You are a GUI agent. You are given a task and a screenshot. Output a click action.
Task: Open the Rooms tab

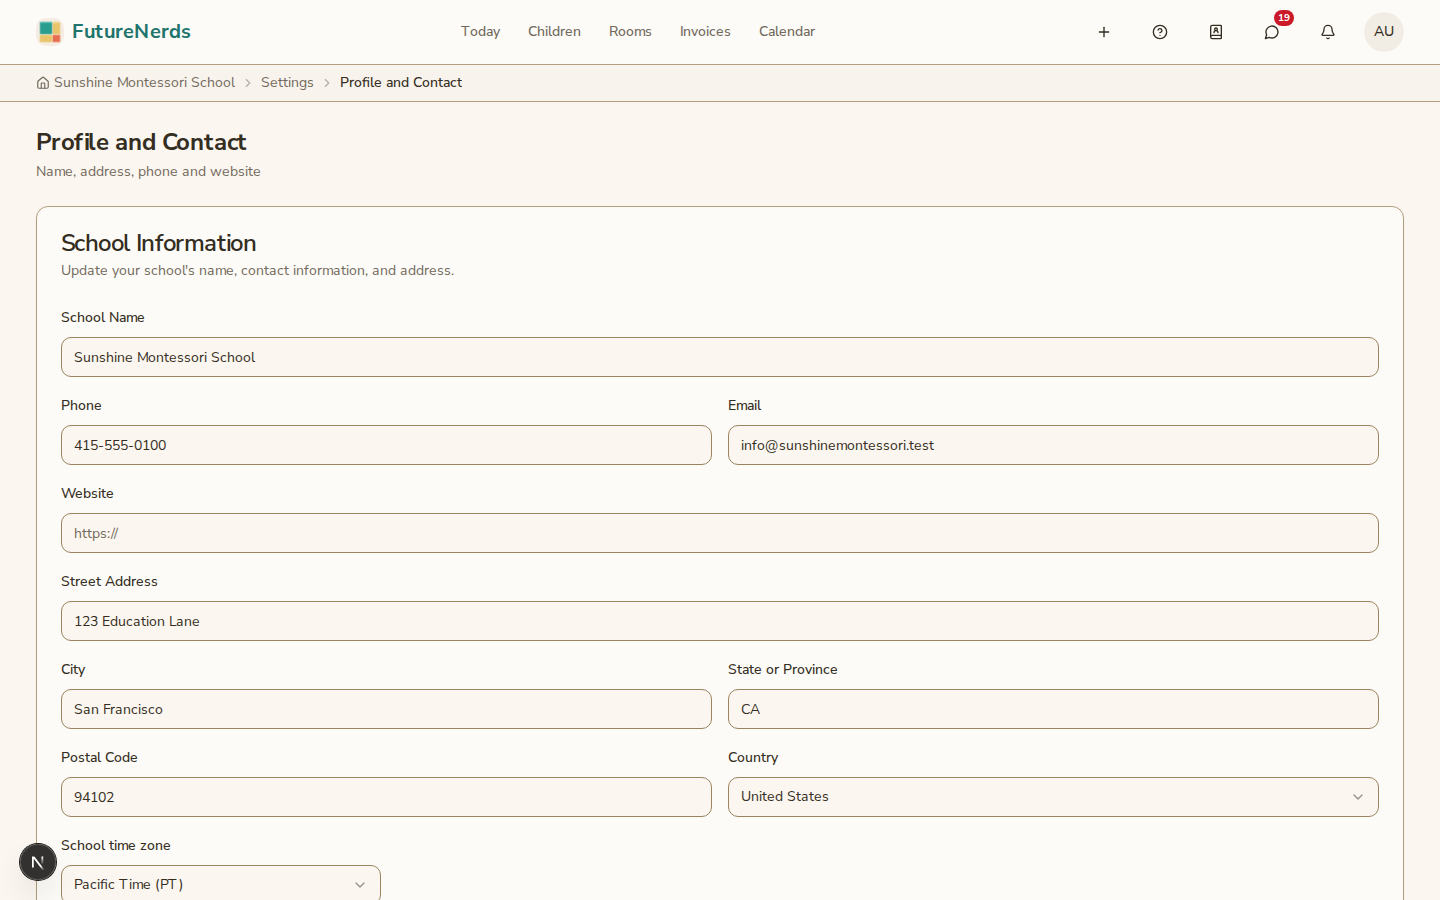click(x=630, y=32)
